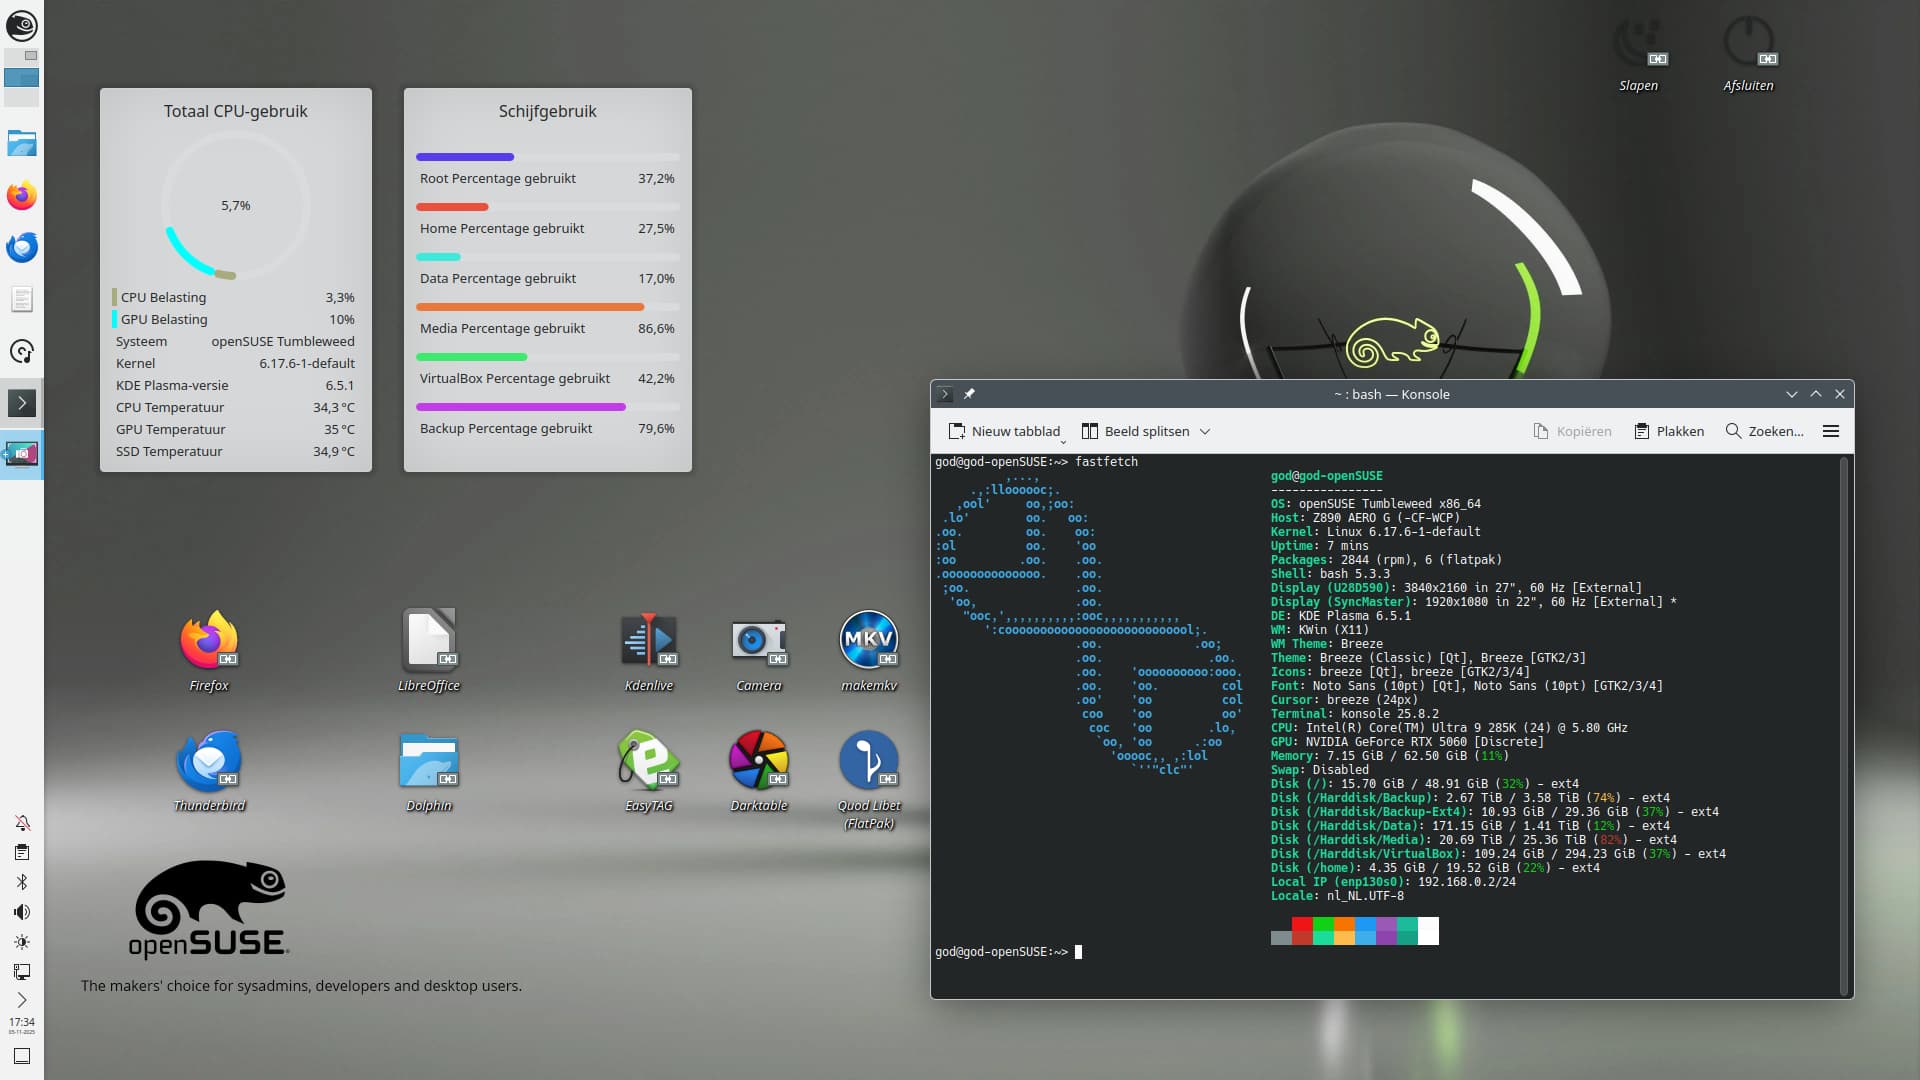Click the red color block in fastfetch palette
This screenshot has height=1080, width=1920.
(1302, 931)
